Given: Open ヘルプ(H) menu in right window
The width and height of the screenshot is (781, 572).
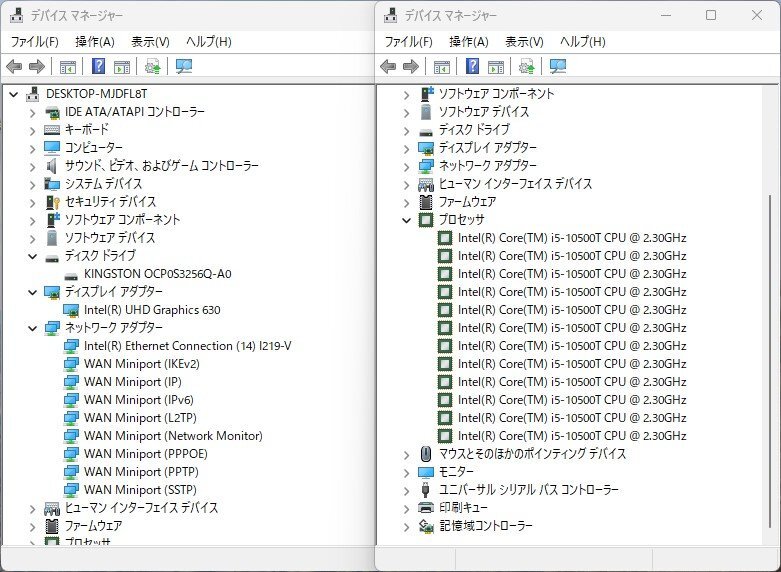Looking at the screenshot, I should click(583, 42).
